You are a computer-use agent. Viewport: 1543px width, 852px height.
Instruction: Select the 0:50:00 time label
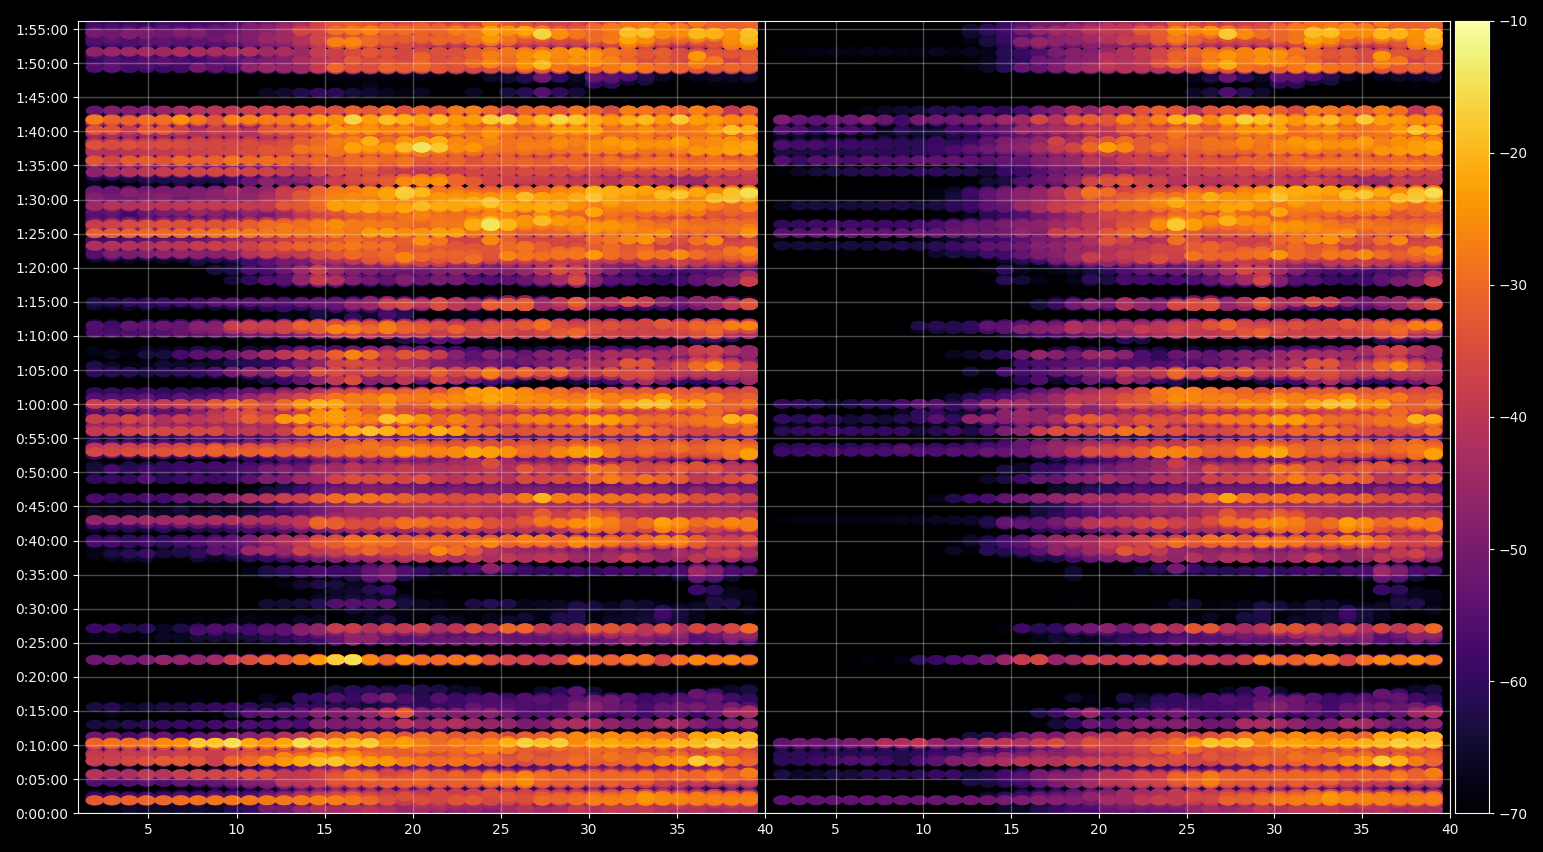[x=42, y=473]
